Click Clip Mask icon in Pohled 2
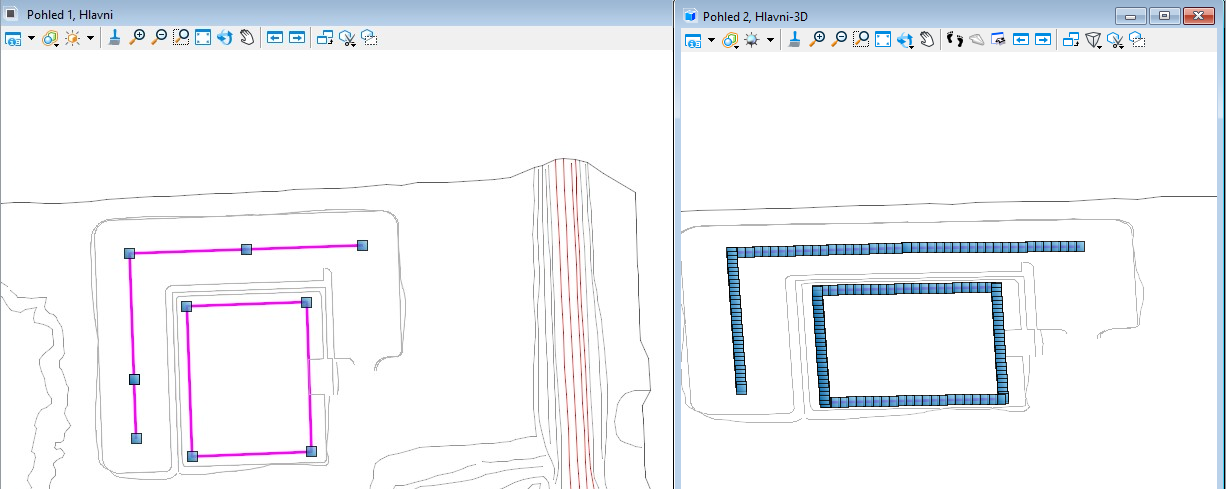 tap(1137, 40)
